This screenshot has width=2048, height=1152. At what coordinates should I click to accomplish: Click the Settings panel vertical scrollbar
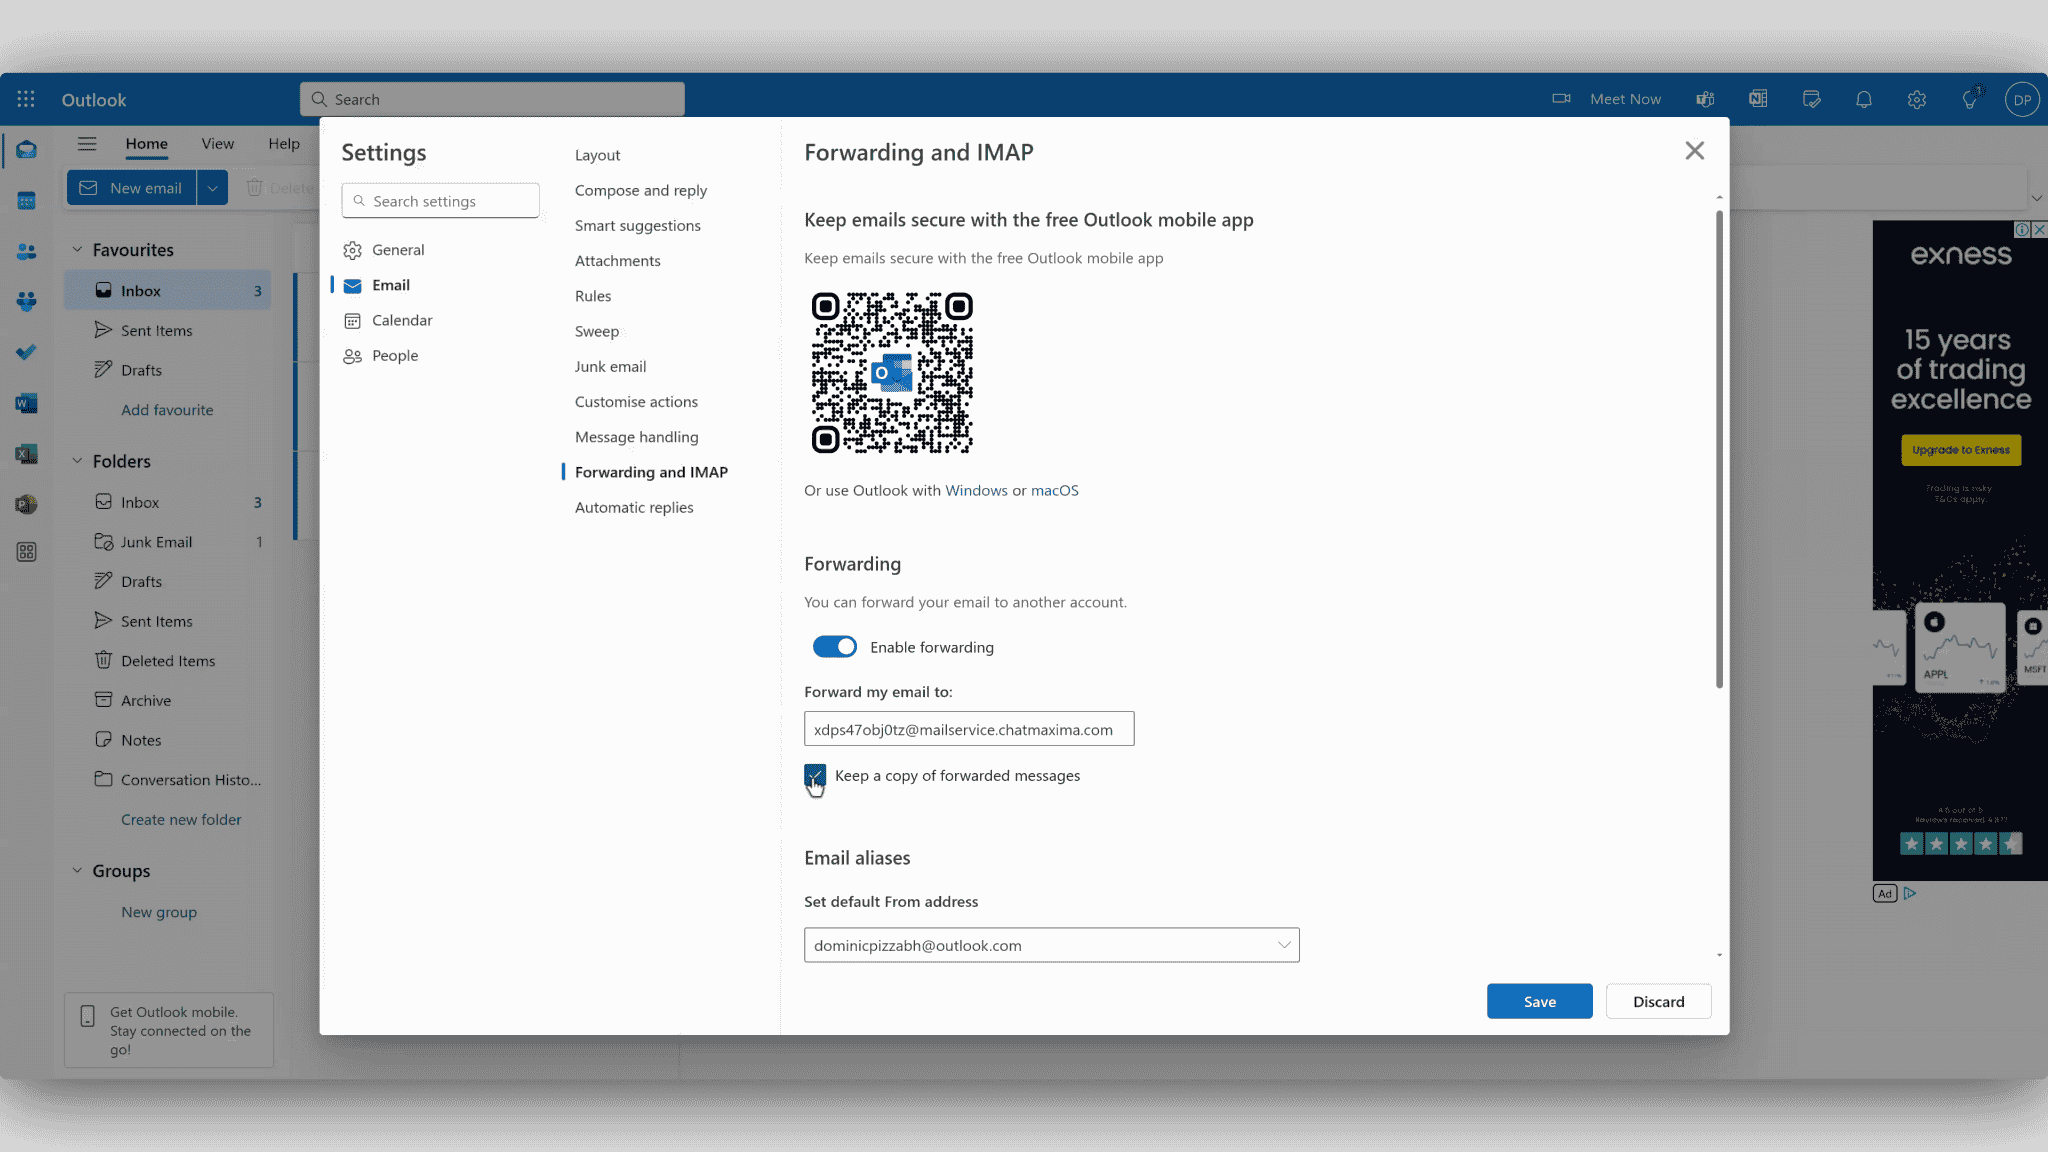click(x=1719, y=450)
